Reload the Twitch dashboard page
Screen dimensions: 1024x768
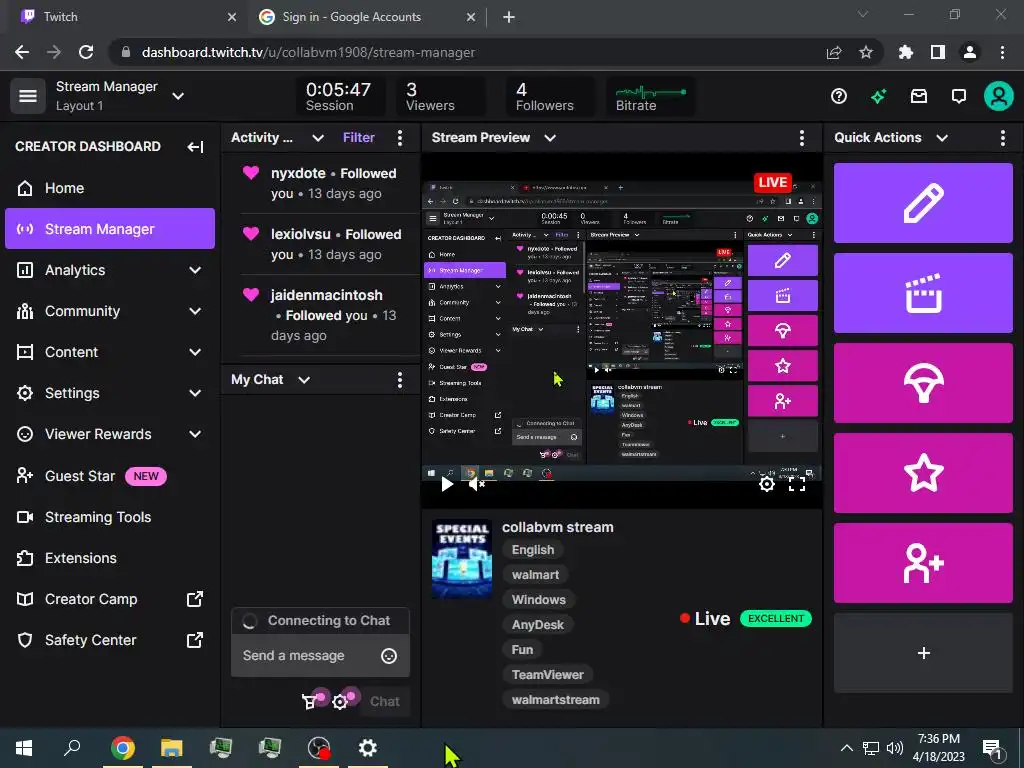86,52
